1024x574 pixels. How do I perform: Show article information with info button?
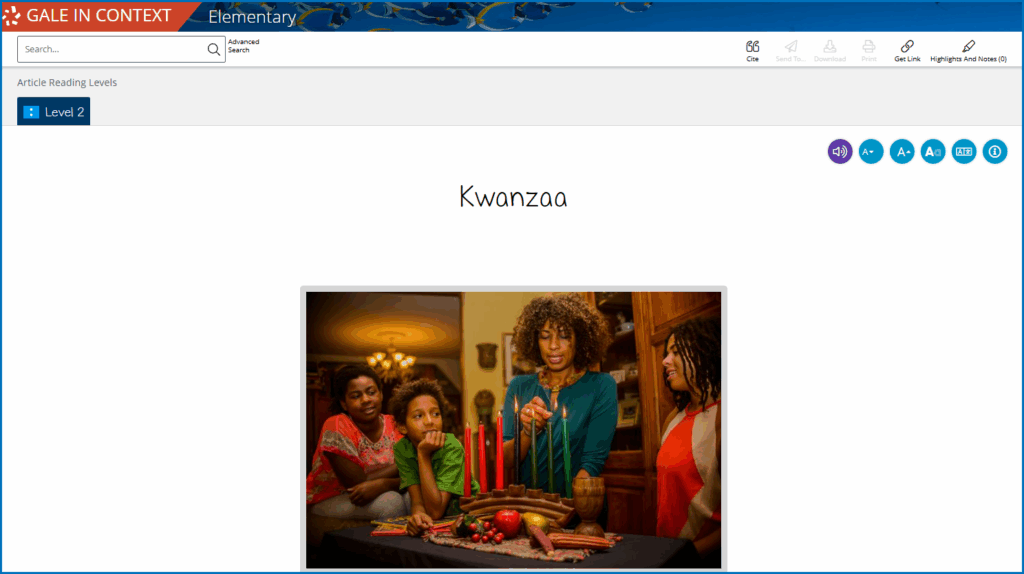point(995,152)
